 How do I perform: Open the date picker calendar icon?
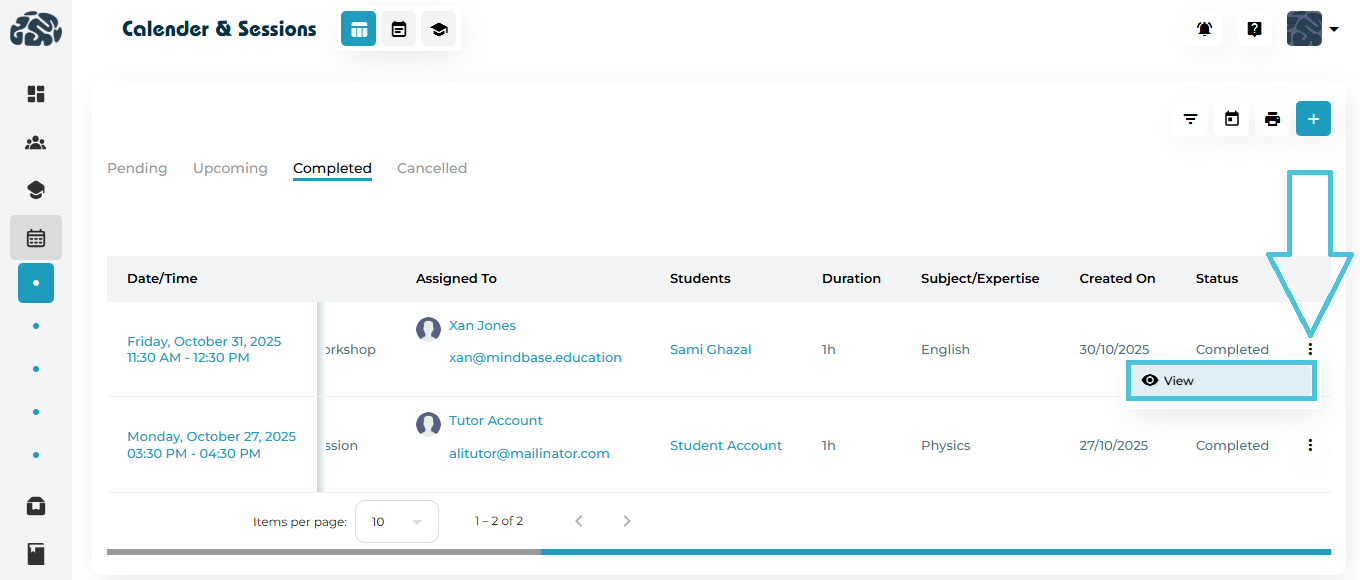pos(1232,119)
